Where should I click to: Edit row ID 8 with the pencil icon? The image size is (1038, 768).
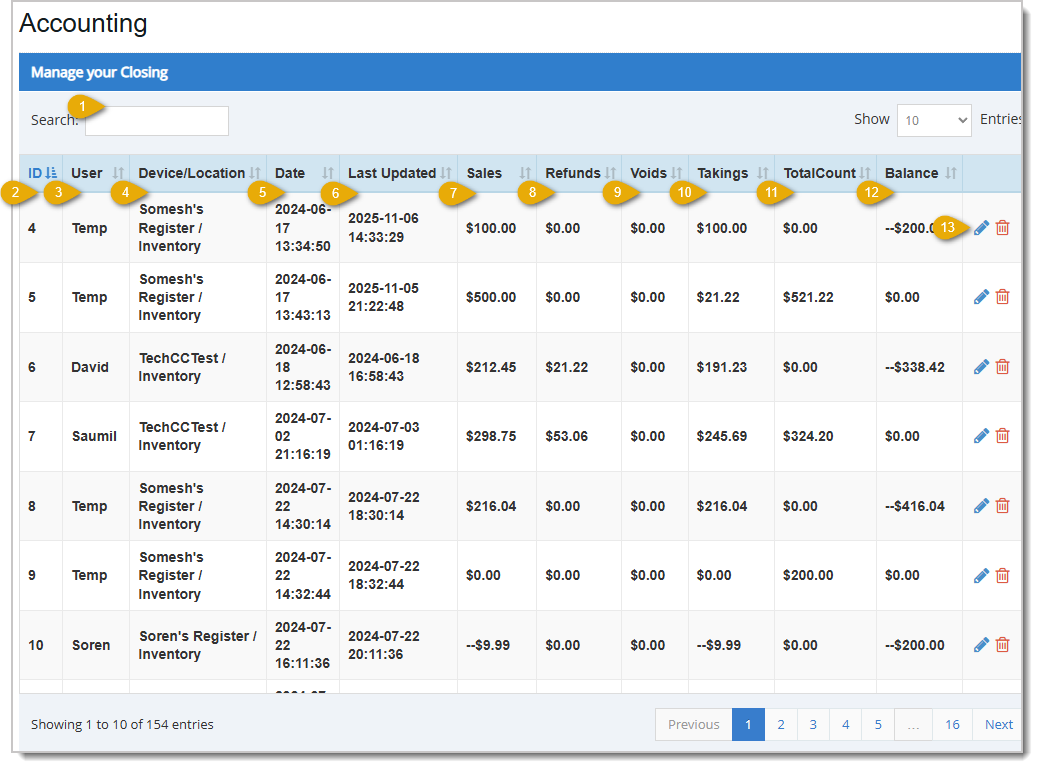pos(981,506)
